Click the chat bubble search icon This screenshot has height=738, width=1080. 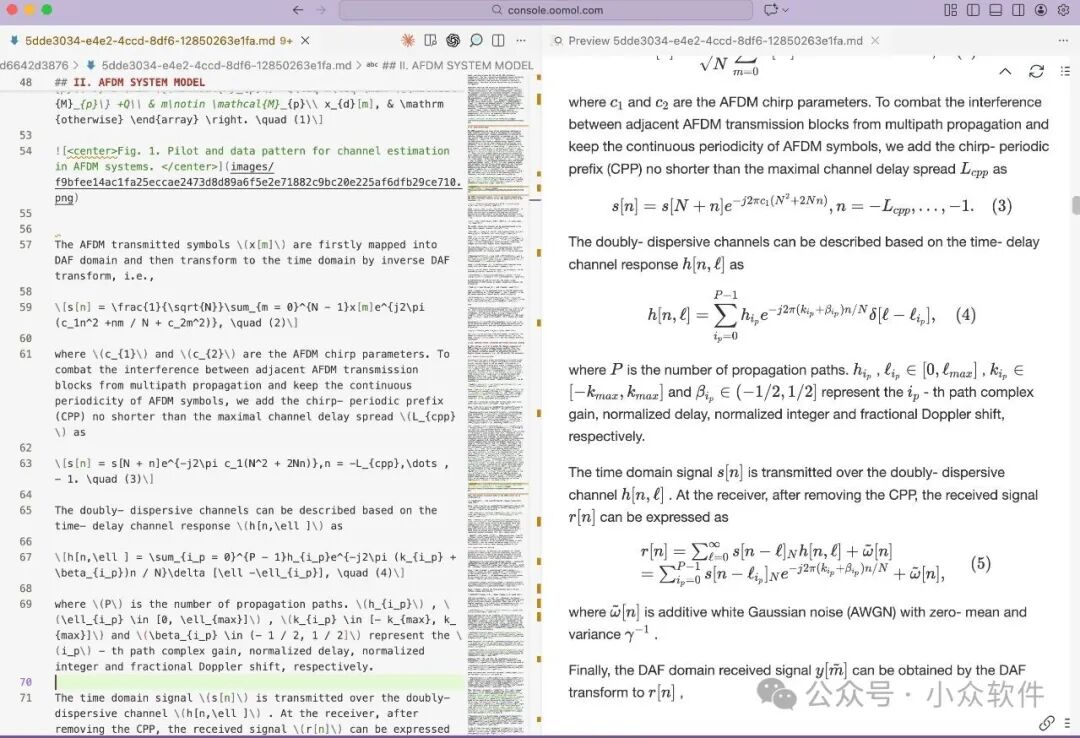[476, 41]
